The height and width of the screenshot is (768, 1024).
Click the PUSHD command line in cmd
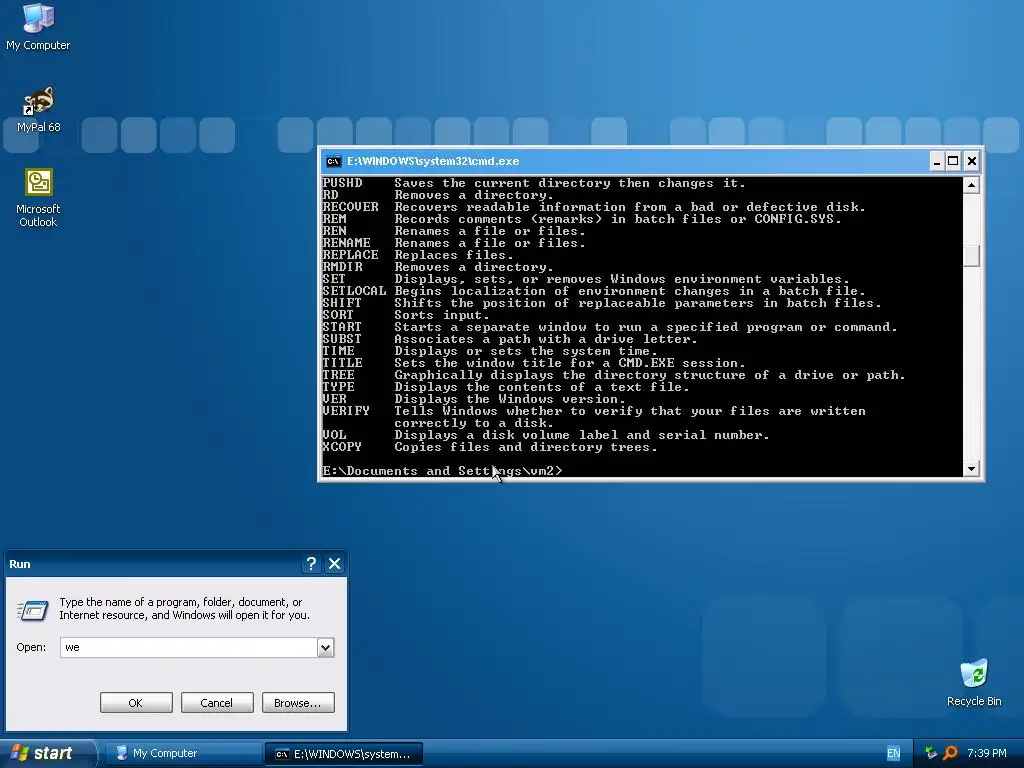pos(534,184)
